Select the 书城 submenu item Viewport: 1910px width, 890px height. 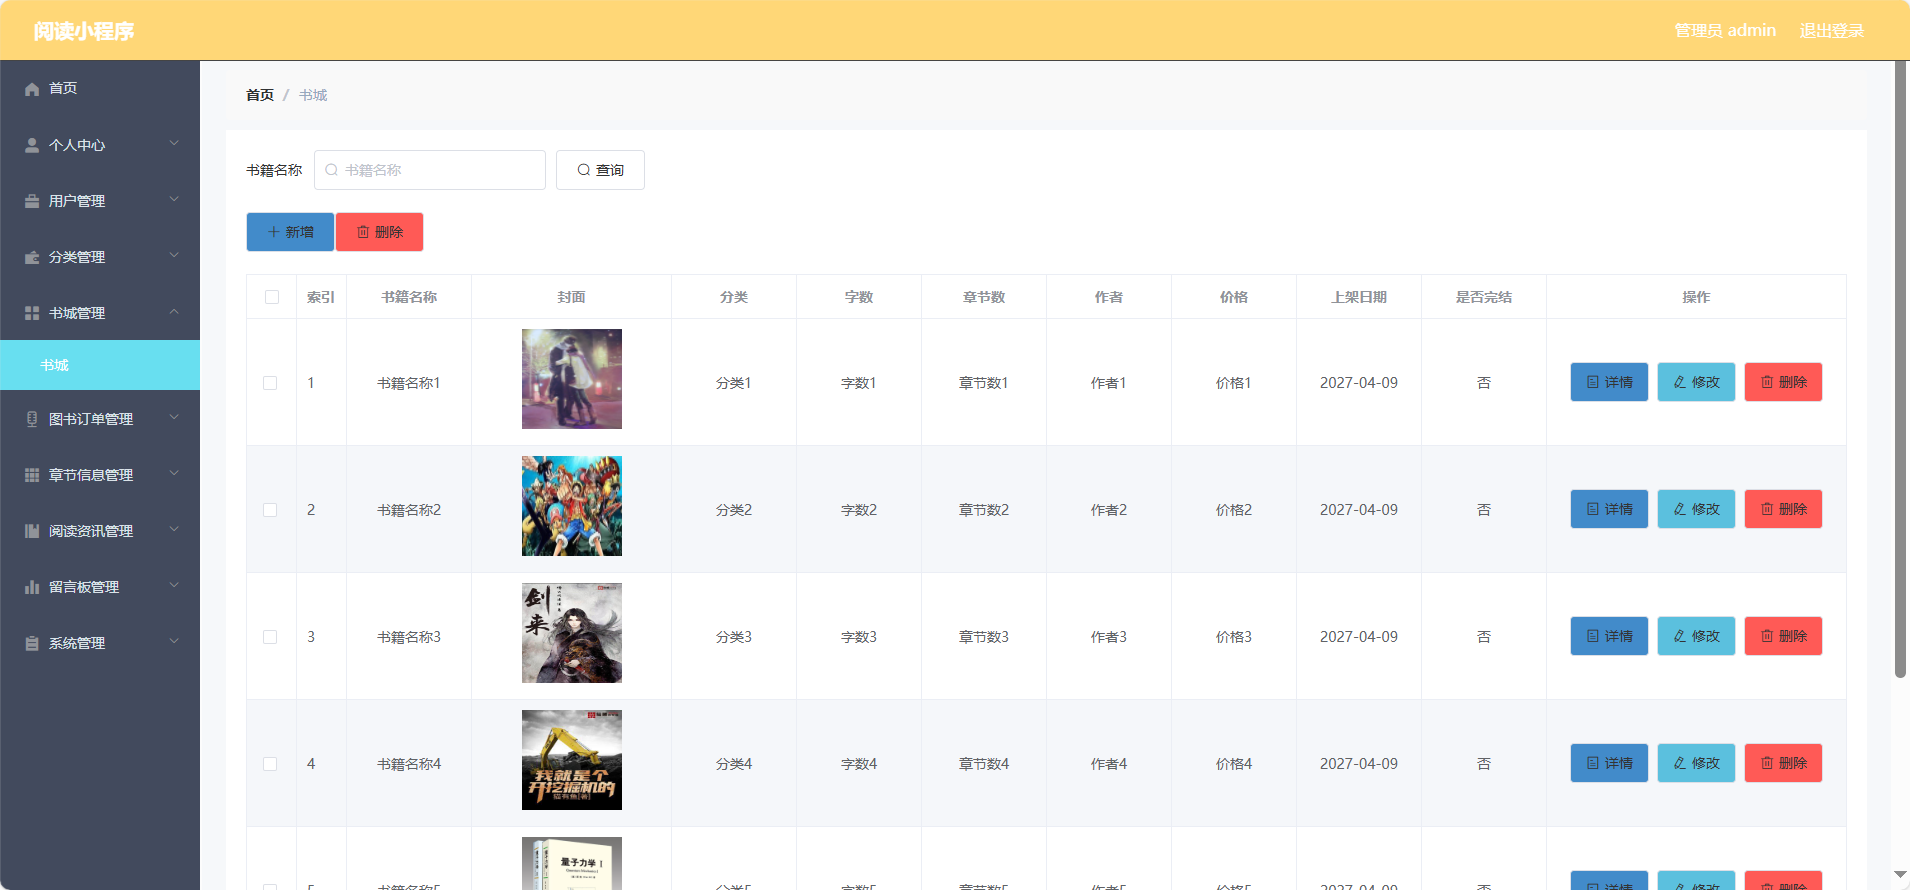[100, 365]
